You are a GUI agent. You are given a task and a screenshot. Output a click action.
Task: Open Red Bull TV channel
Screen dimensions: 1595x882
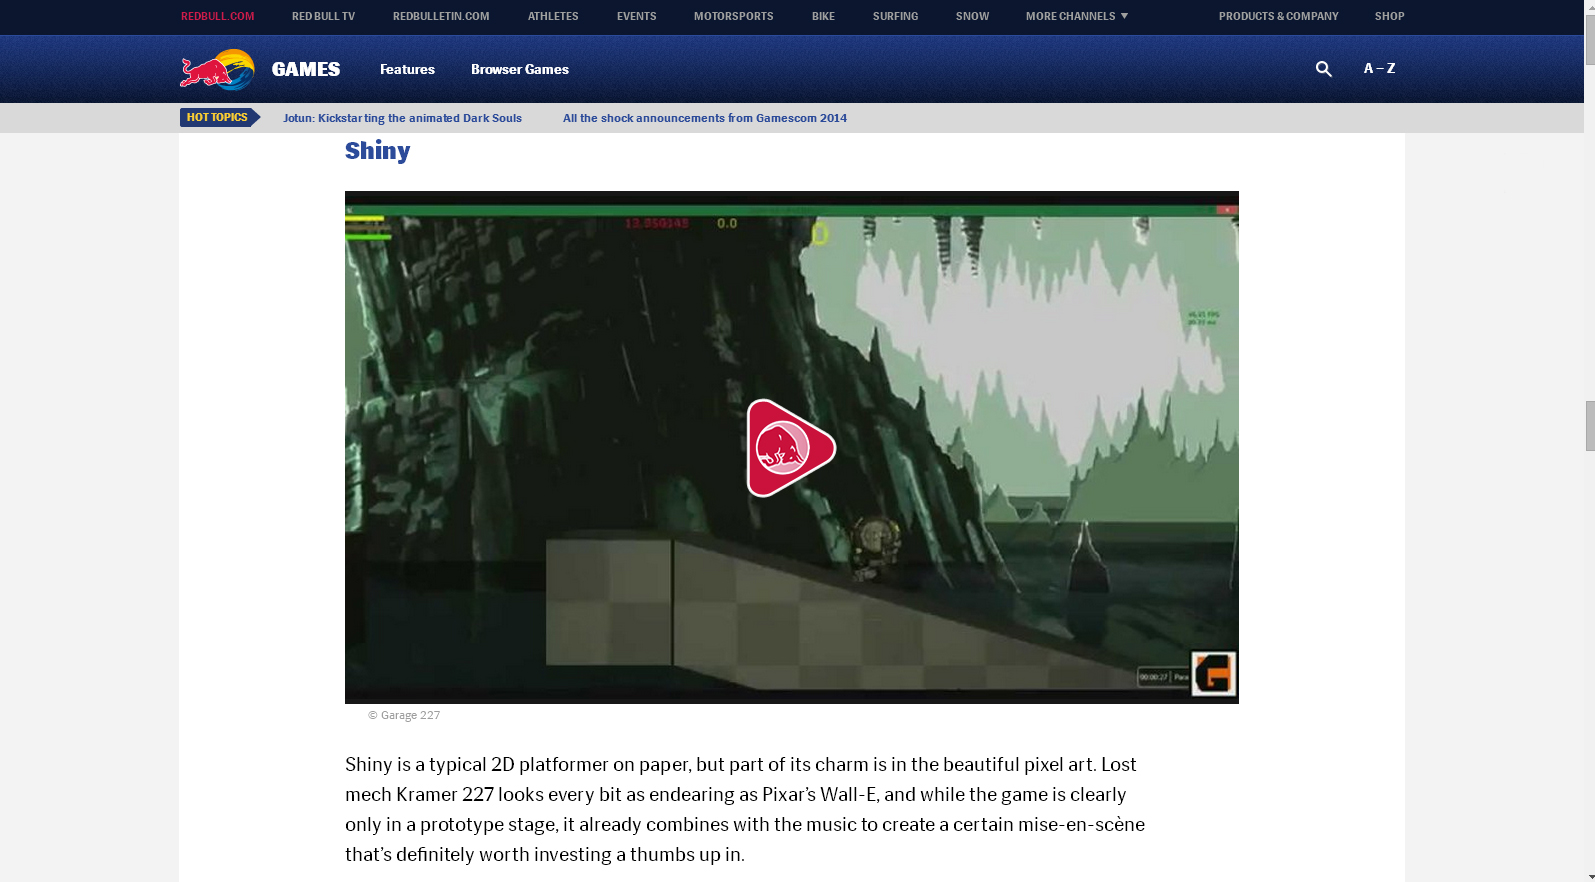coord(323,16)
